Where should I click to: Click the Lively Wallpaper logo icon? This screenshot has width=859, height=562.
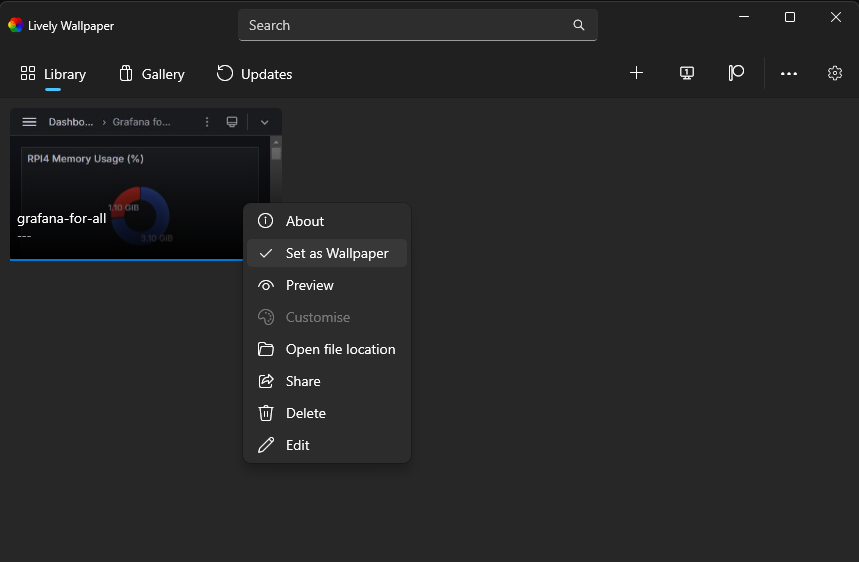pyautogui.click(x=15, y=25)
